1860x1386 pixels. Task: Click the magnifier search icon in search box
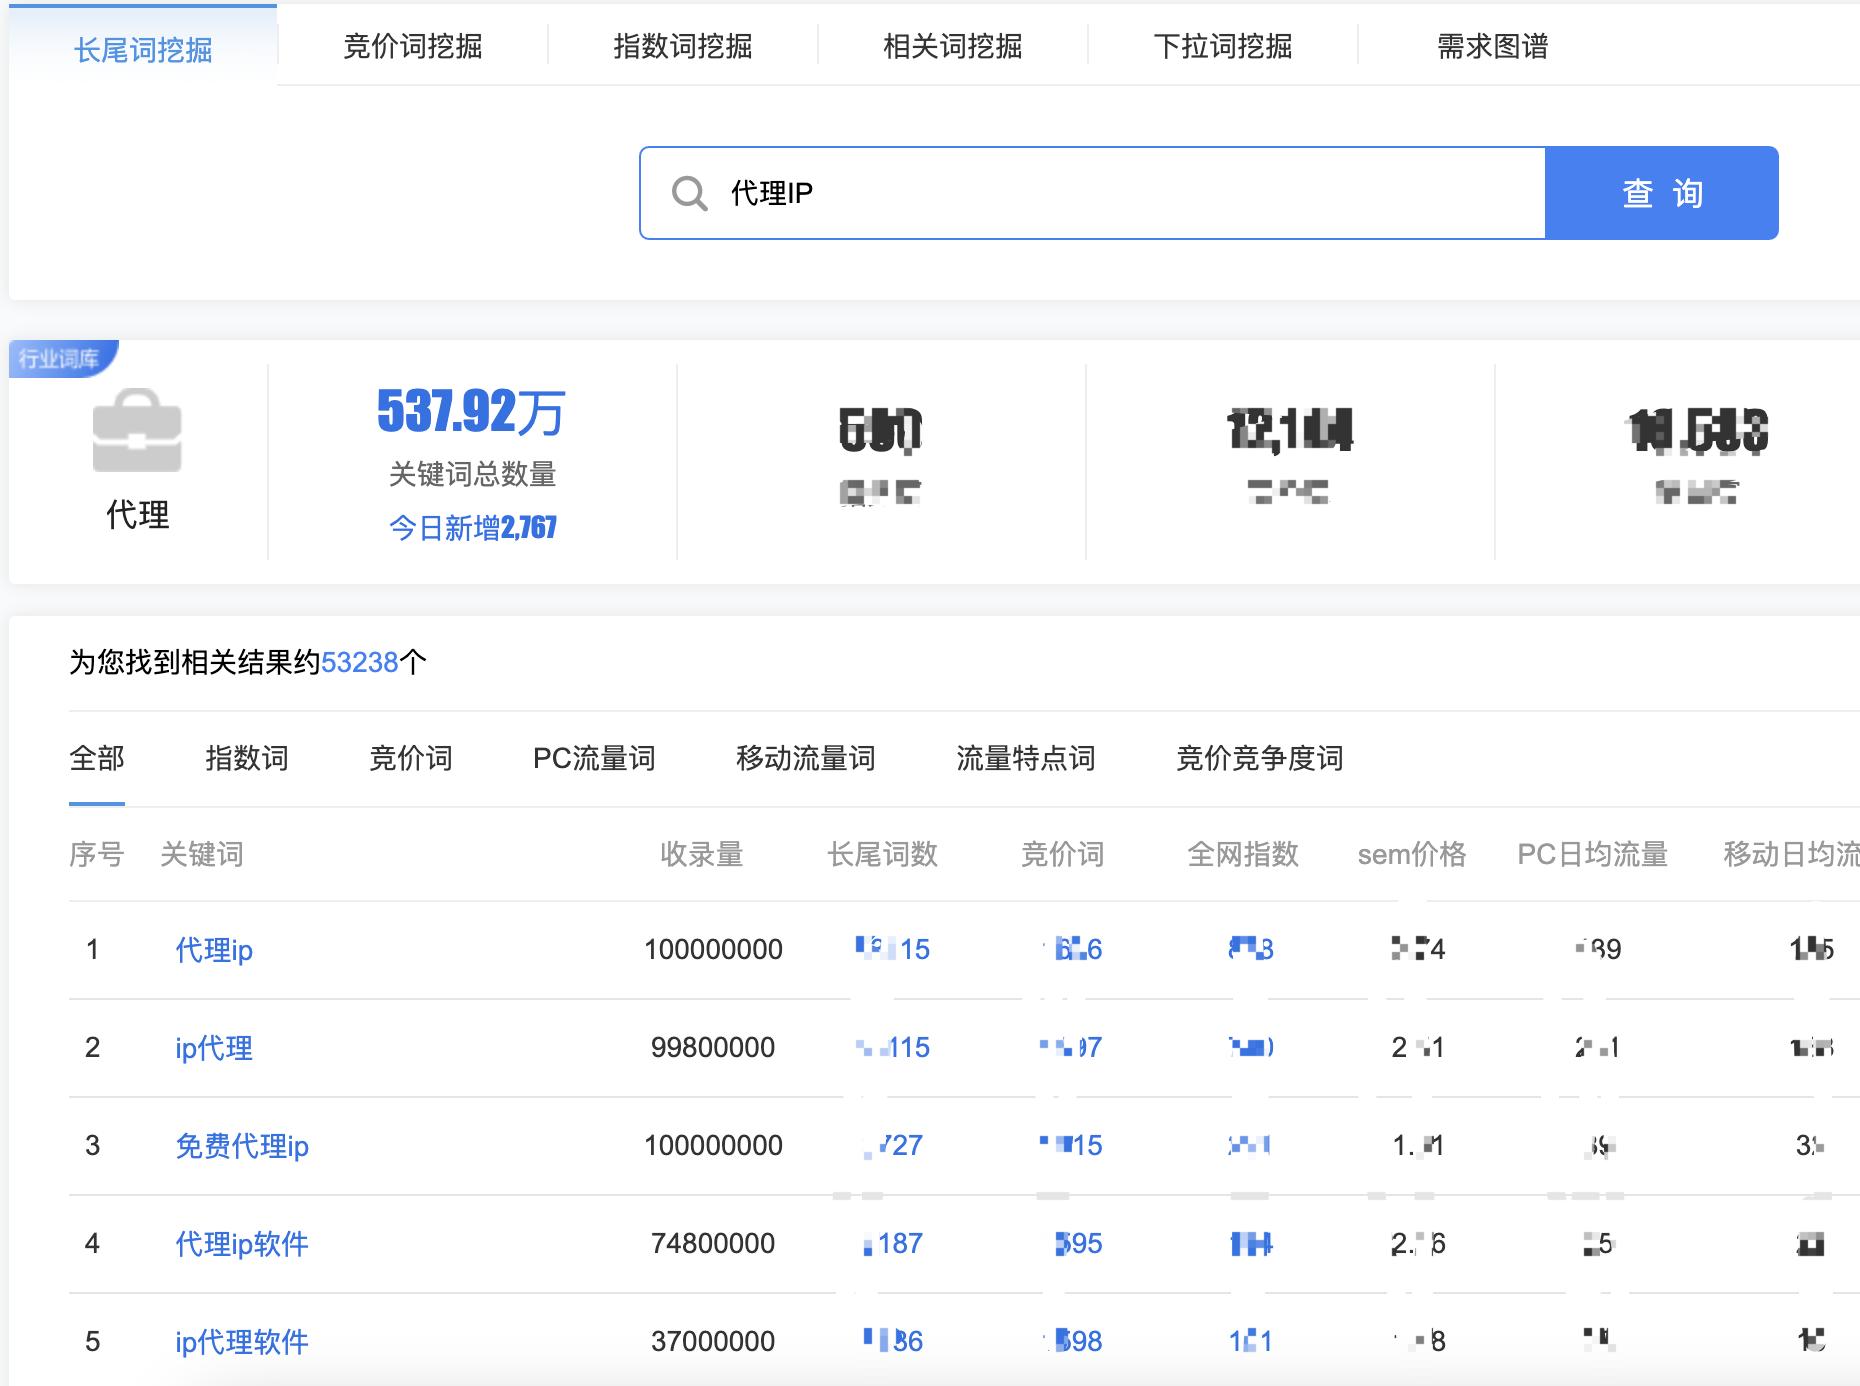click(x=691, y=191)
